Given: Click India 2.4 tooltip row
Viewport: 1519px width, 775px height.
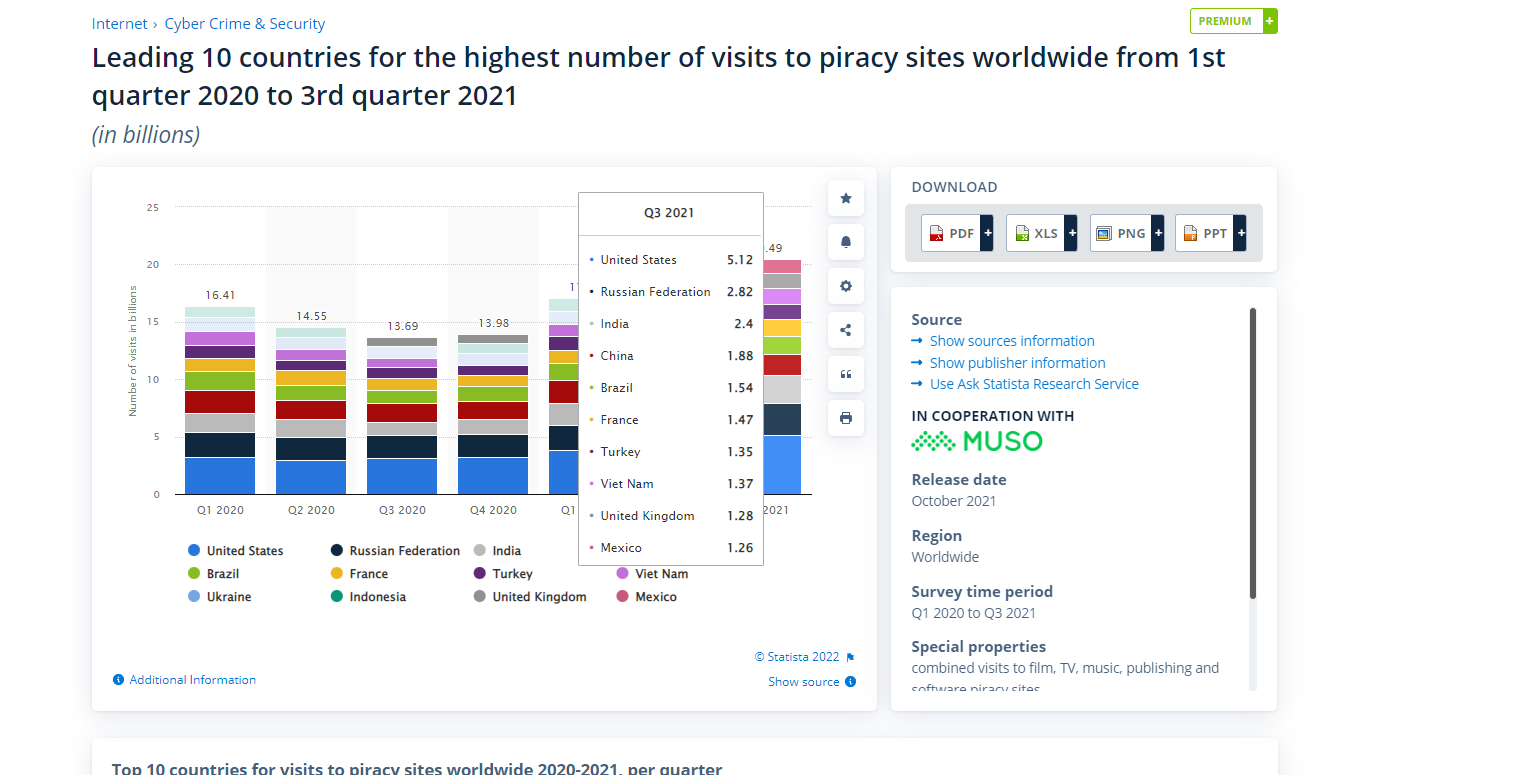Looking at the screenshot, I should point(671,324).
